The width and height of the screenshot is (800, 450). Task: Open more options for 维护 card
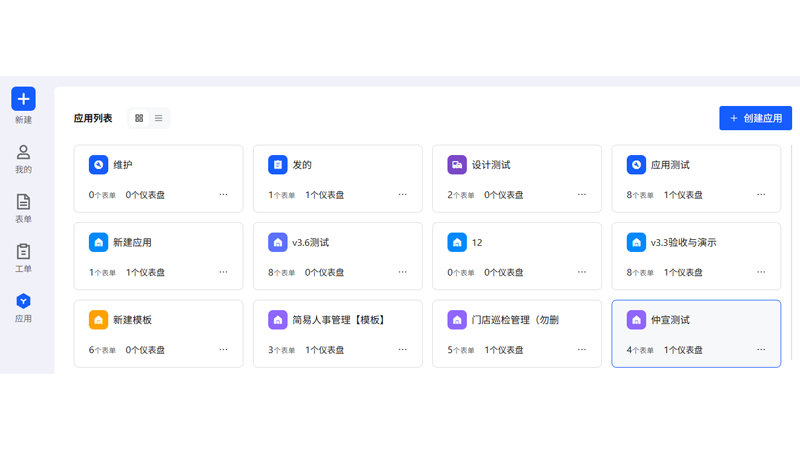pos(223,194)
